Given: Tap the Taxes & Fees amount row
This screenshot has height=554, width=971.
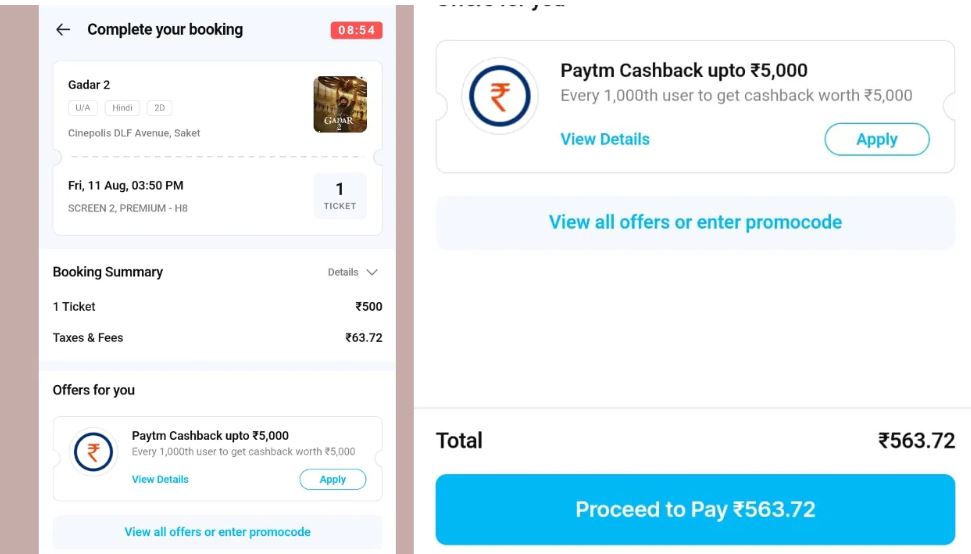Looking at the screenshot, I should click(217, 337).
